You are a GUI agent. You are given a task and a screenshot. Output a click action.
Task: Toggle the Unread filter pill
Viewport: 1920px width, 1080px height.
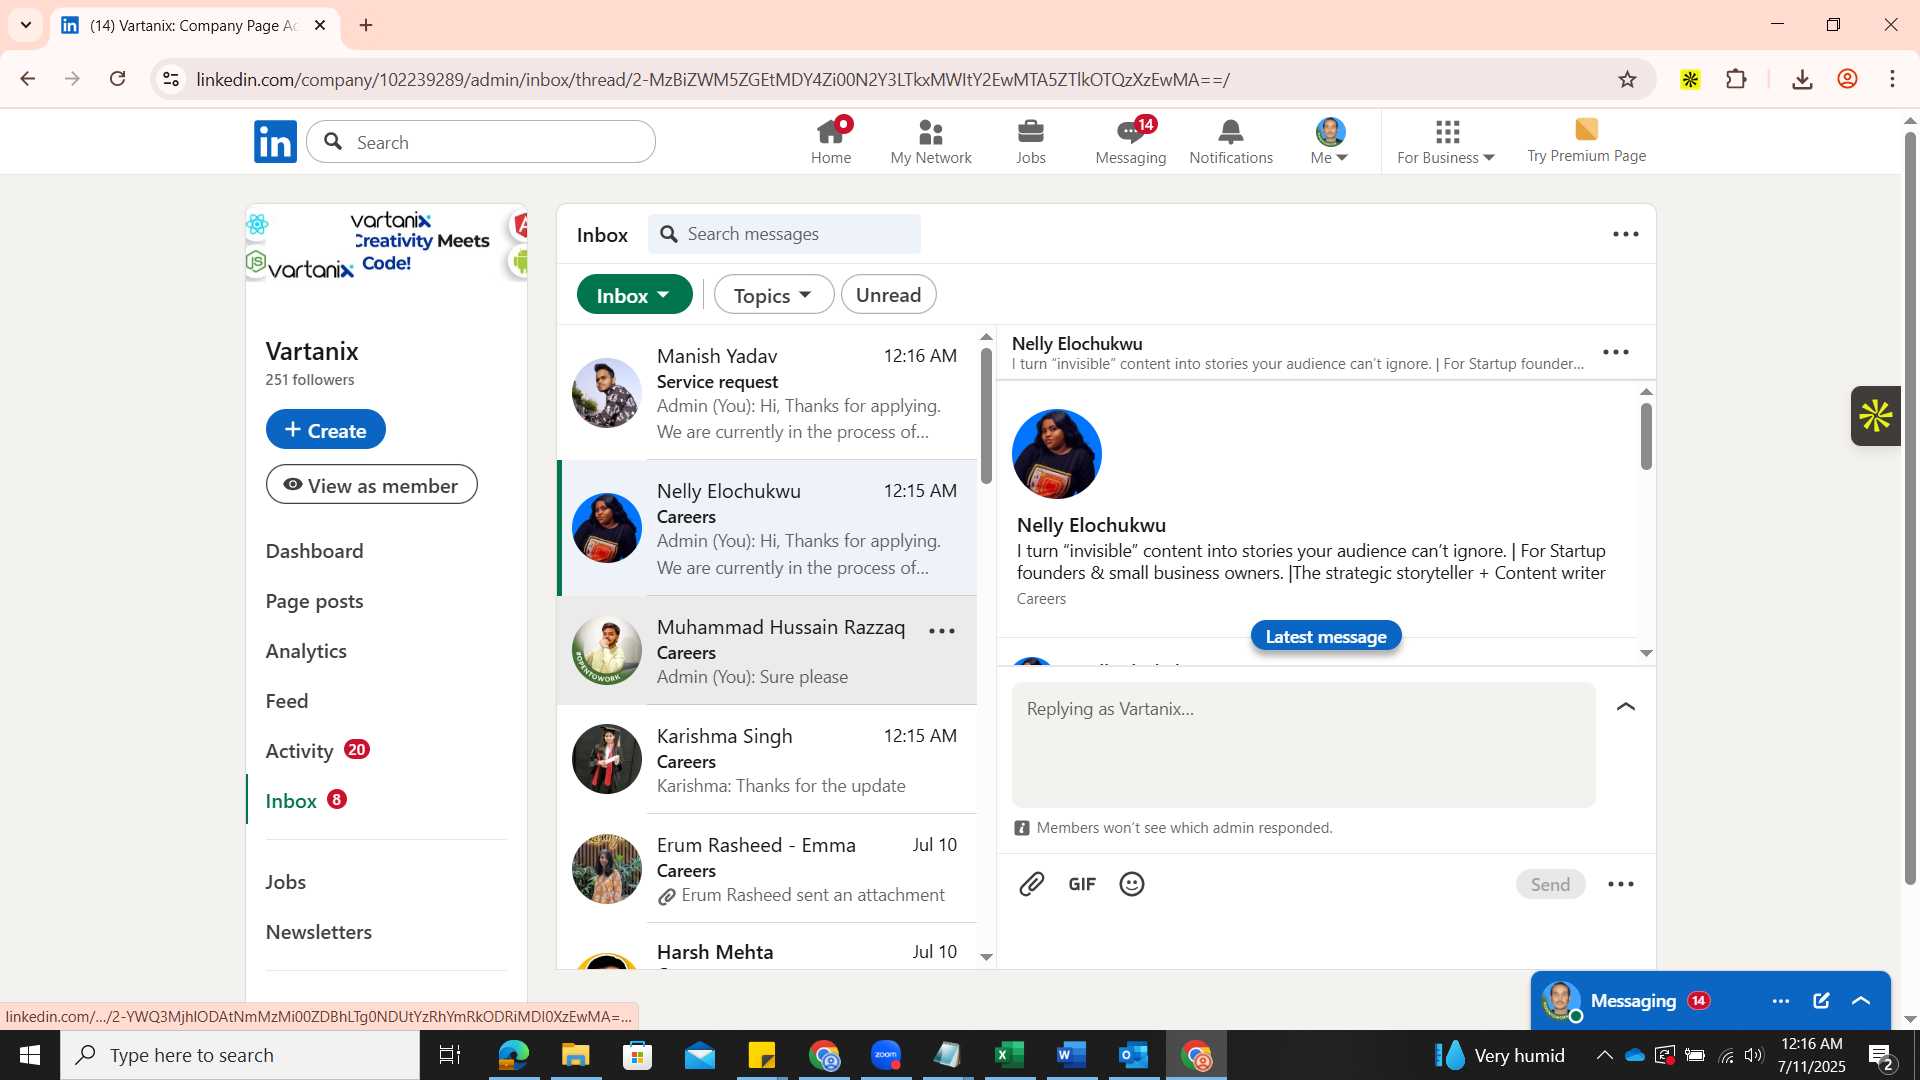click(888, 295)
